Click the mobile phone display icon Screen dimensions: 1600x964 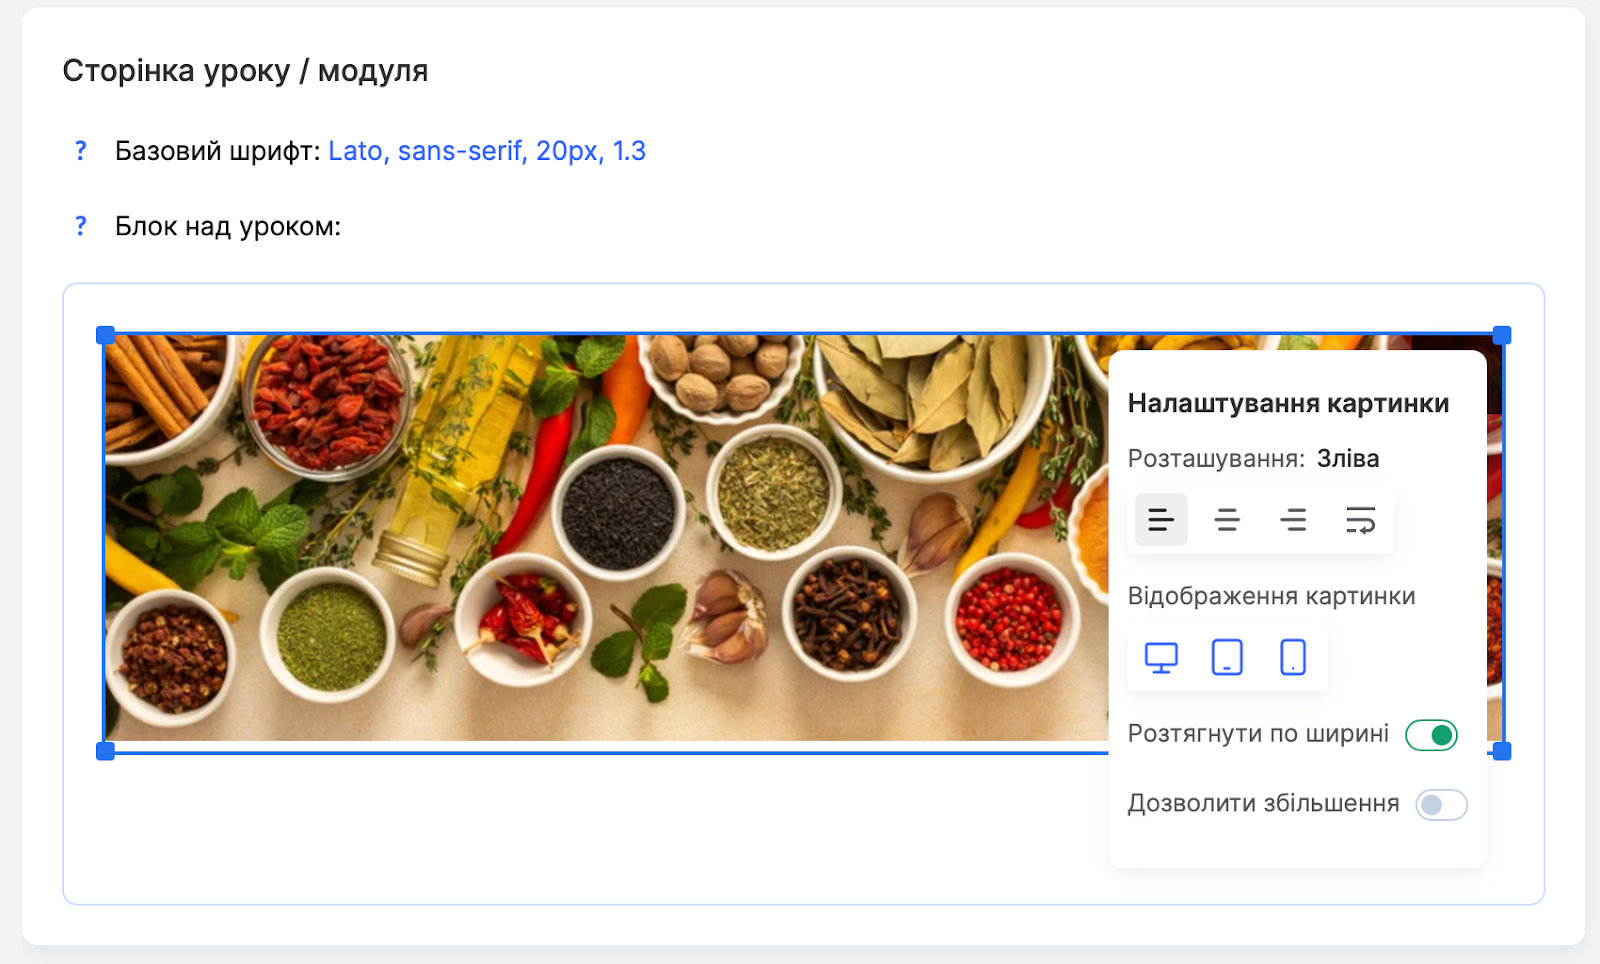1293,658
